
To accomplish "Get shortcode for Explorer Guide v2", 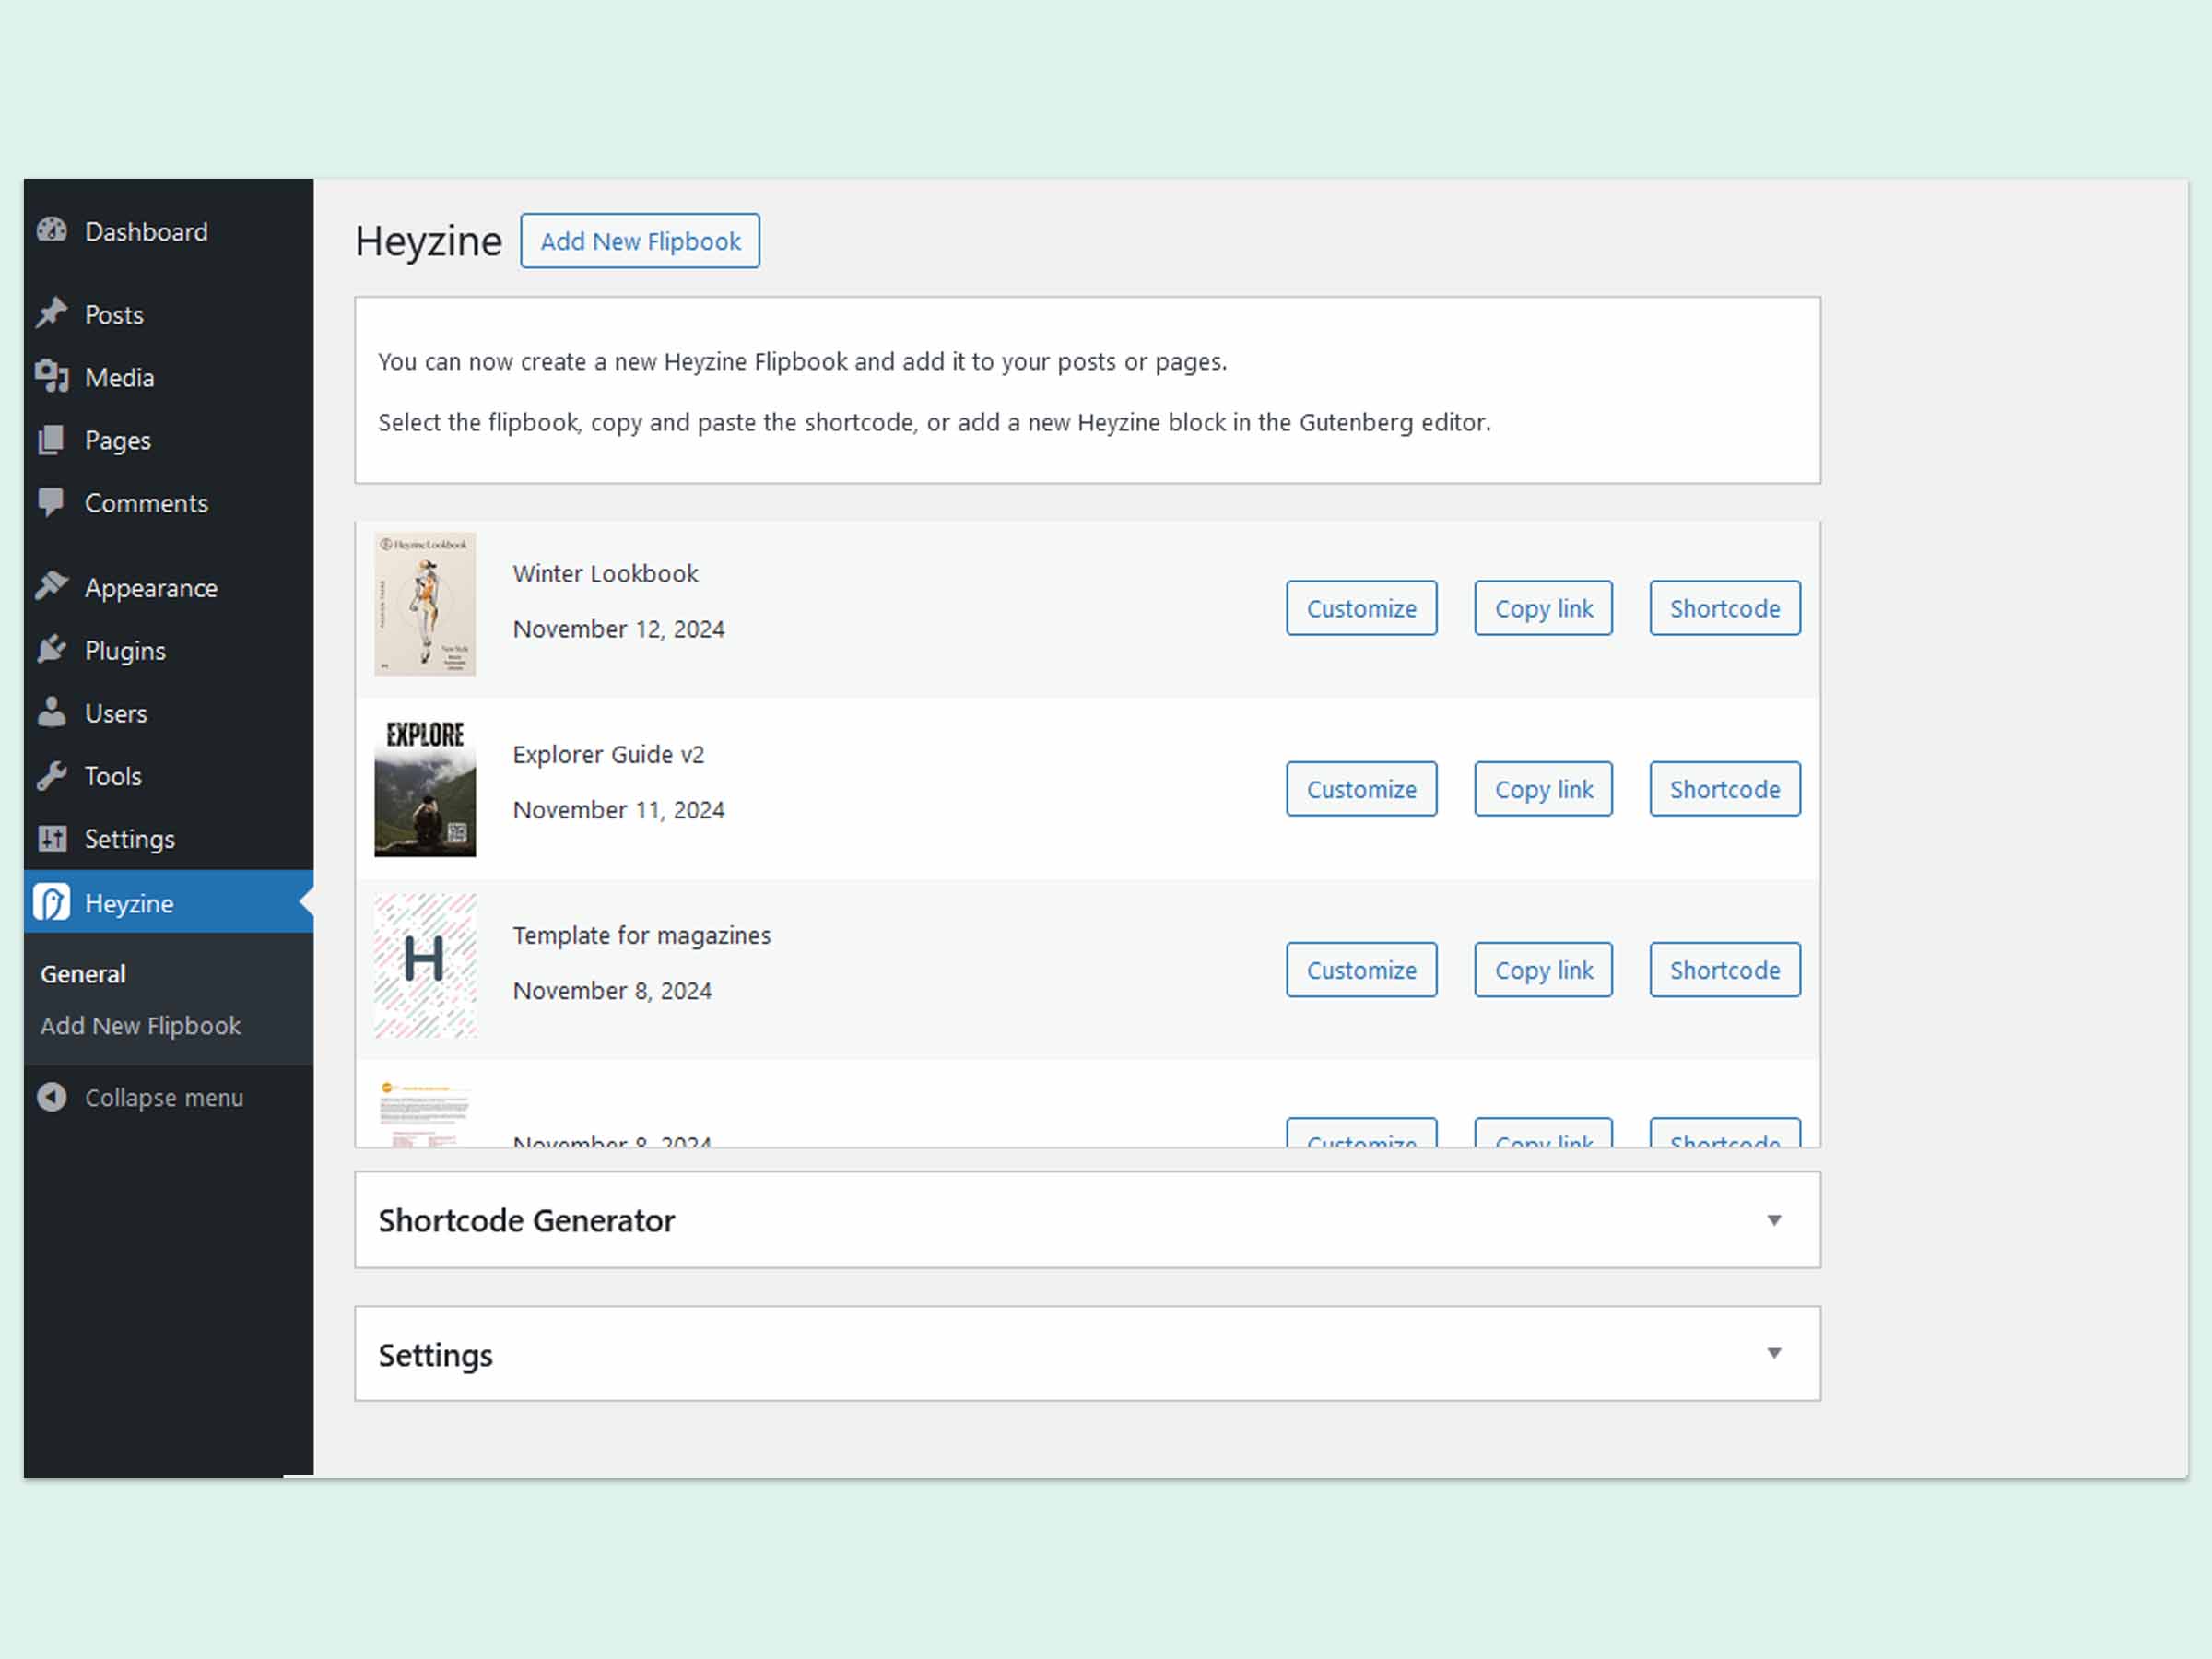I will [x=1725, y=789].
